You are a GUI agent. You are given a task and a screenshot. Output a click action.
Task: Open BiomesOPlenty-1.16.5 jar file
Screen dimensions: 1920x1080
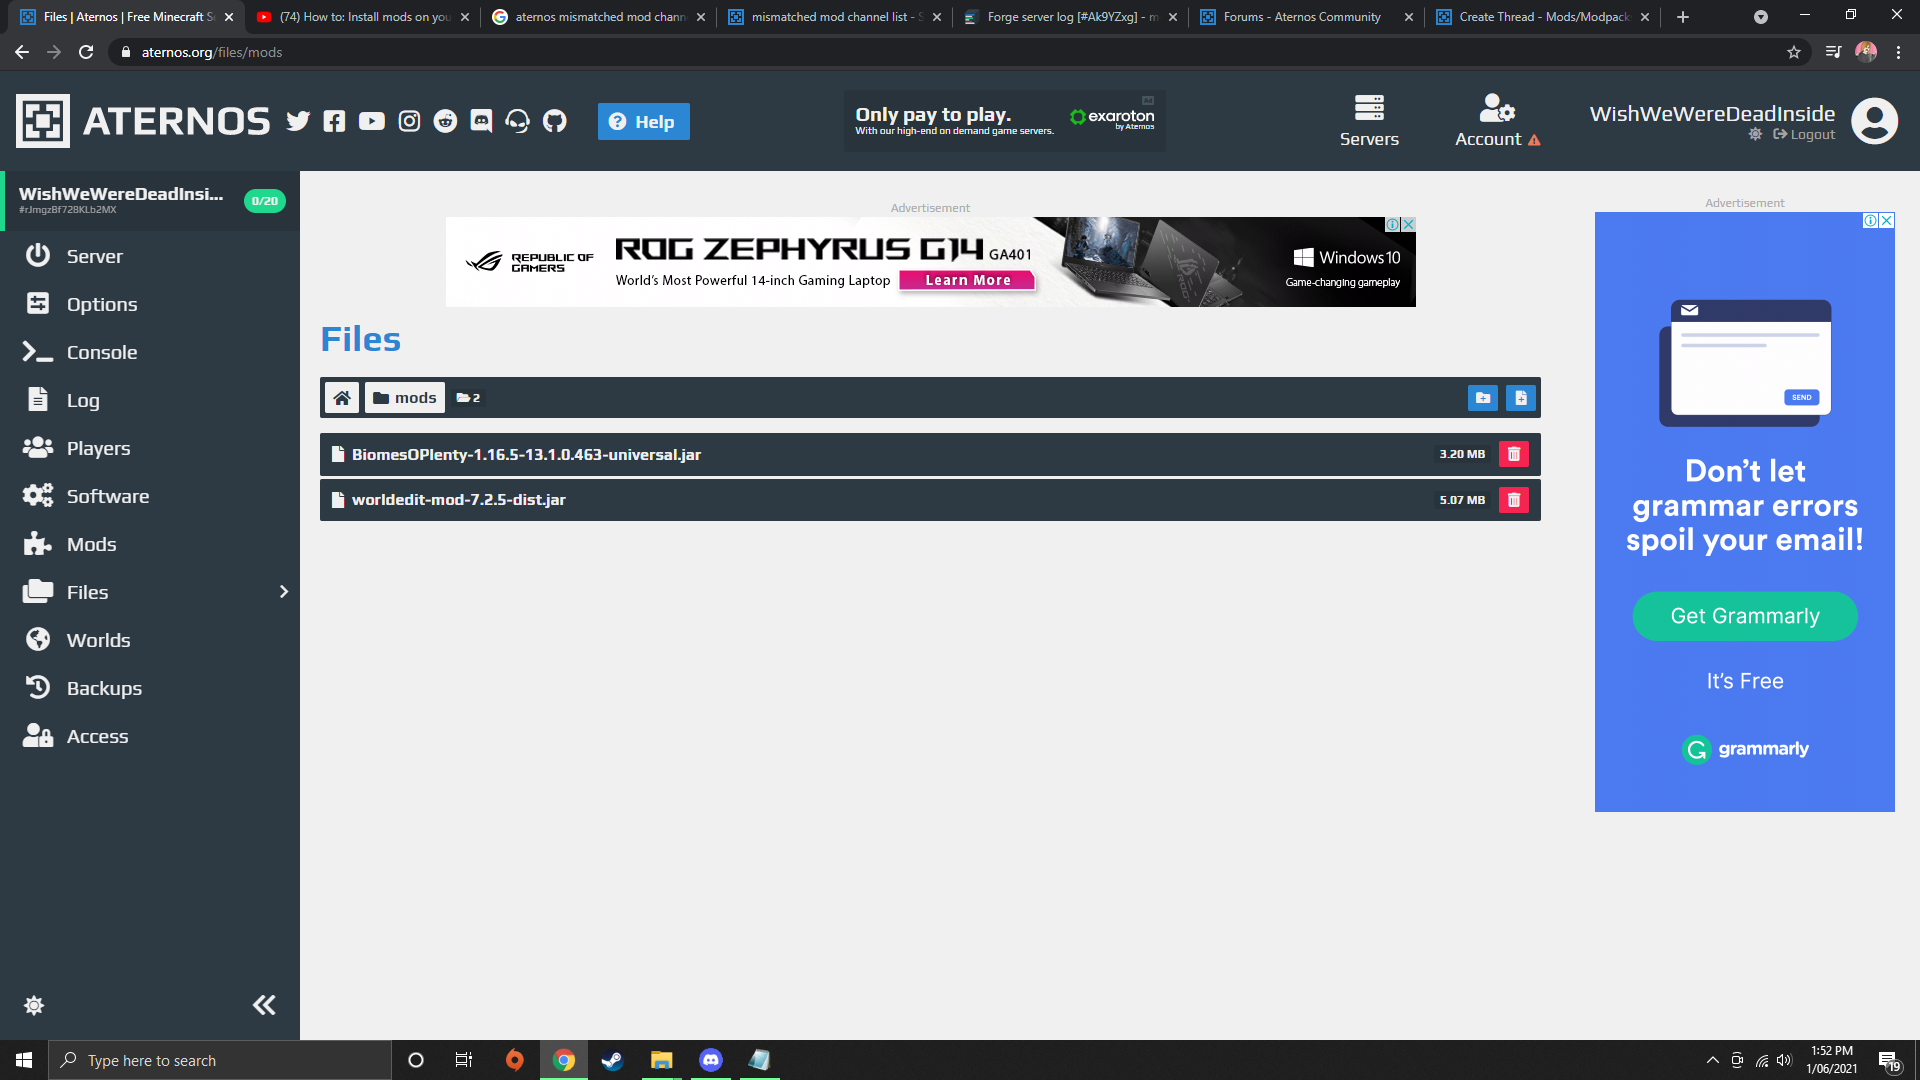click(930, 454)
